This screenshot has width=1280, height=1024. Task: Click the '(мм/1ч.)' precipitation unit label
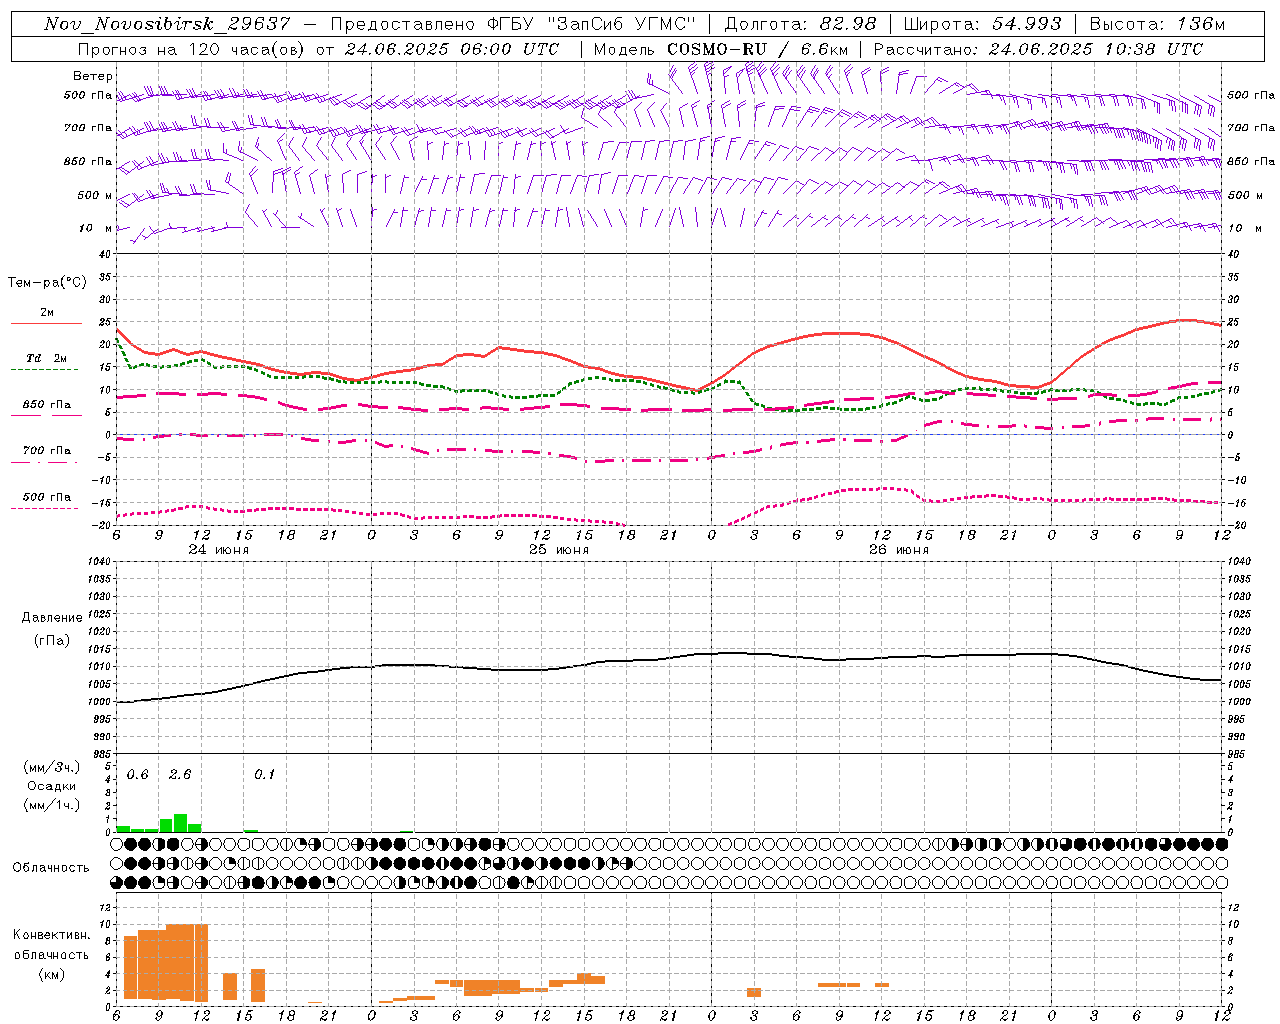52,804
